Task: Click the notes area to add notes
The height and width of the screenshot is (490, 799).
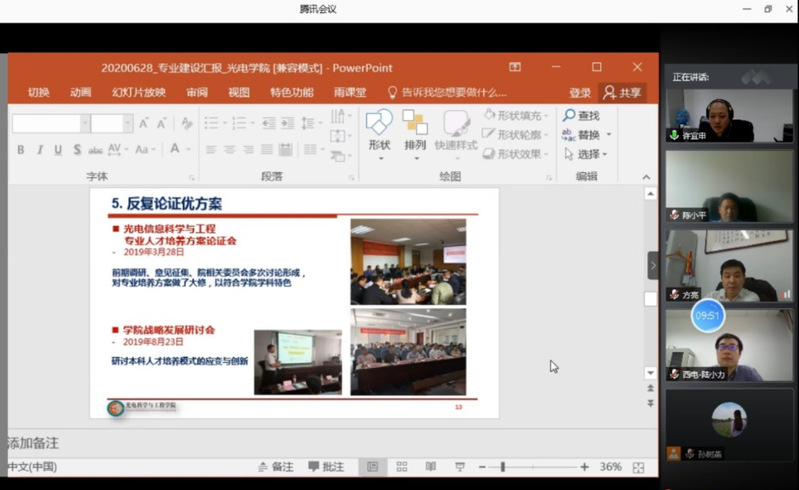Action: pos(300,443)
